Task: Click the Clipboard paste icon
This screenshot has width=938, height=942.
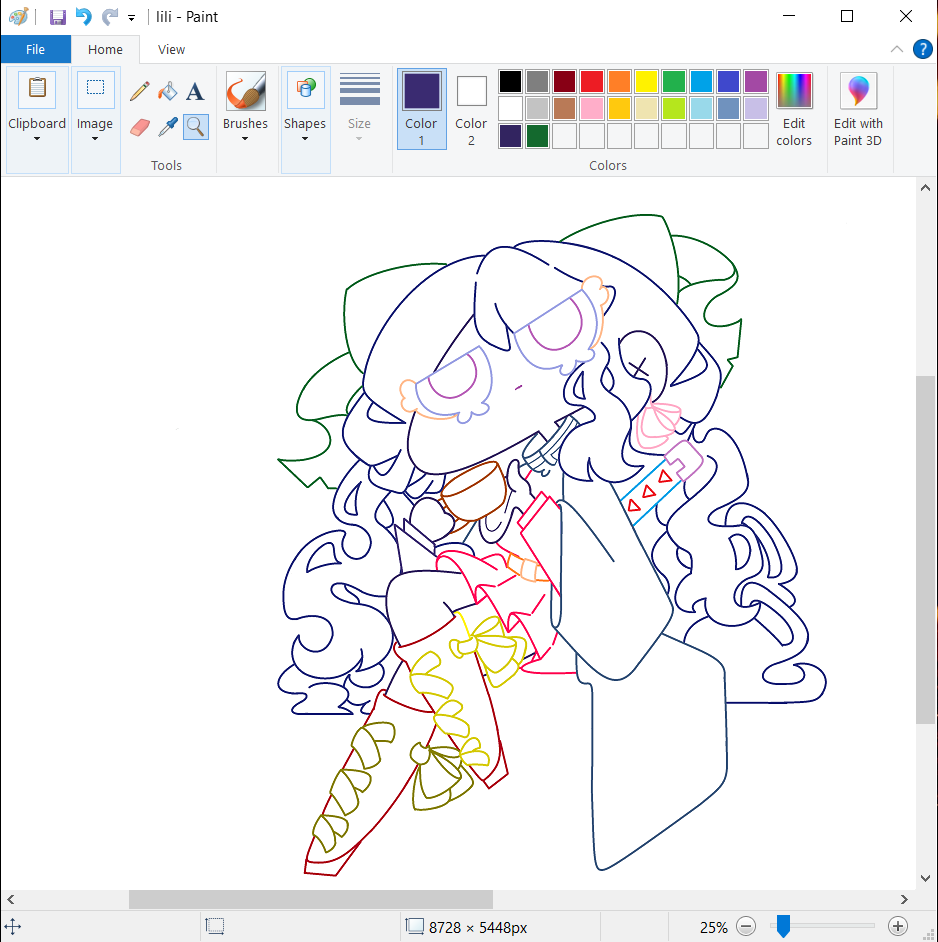Action: coord(37,90)
